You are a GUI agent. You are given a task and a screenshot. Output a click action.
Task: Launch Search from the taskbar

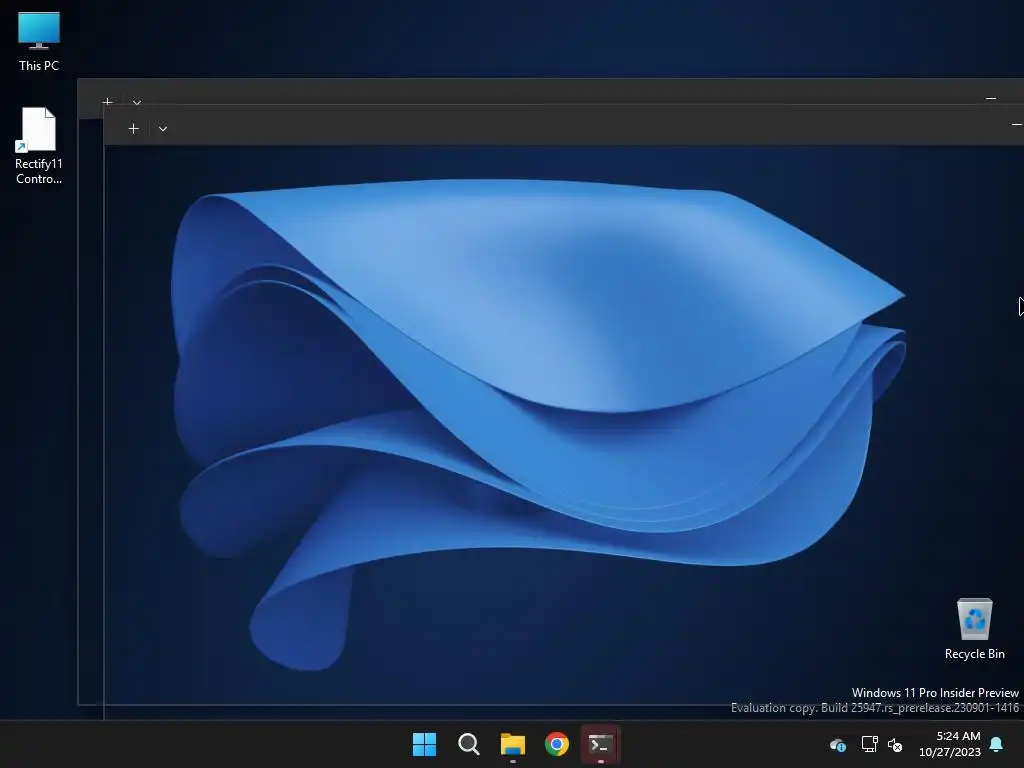[x=468, y=744]
